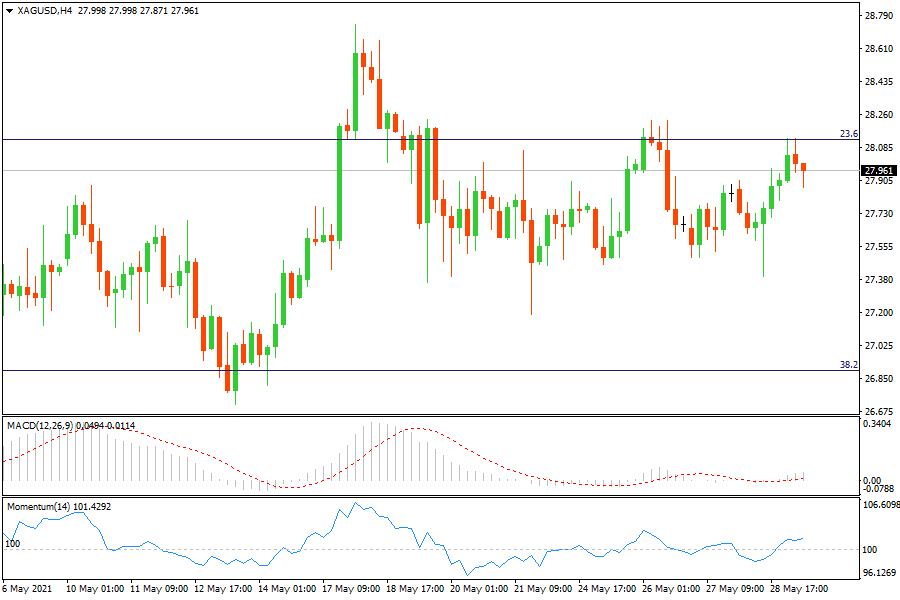This screenshot has height=600, width=900.
Task: Click the 106.6098 Momentum scale value
Action: 880,506
